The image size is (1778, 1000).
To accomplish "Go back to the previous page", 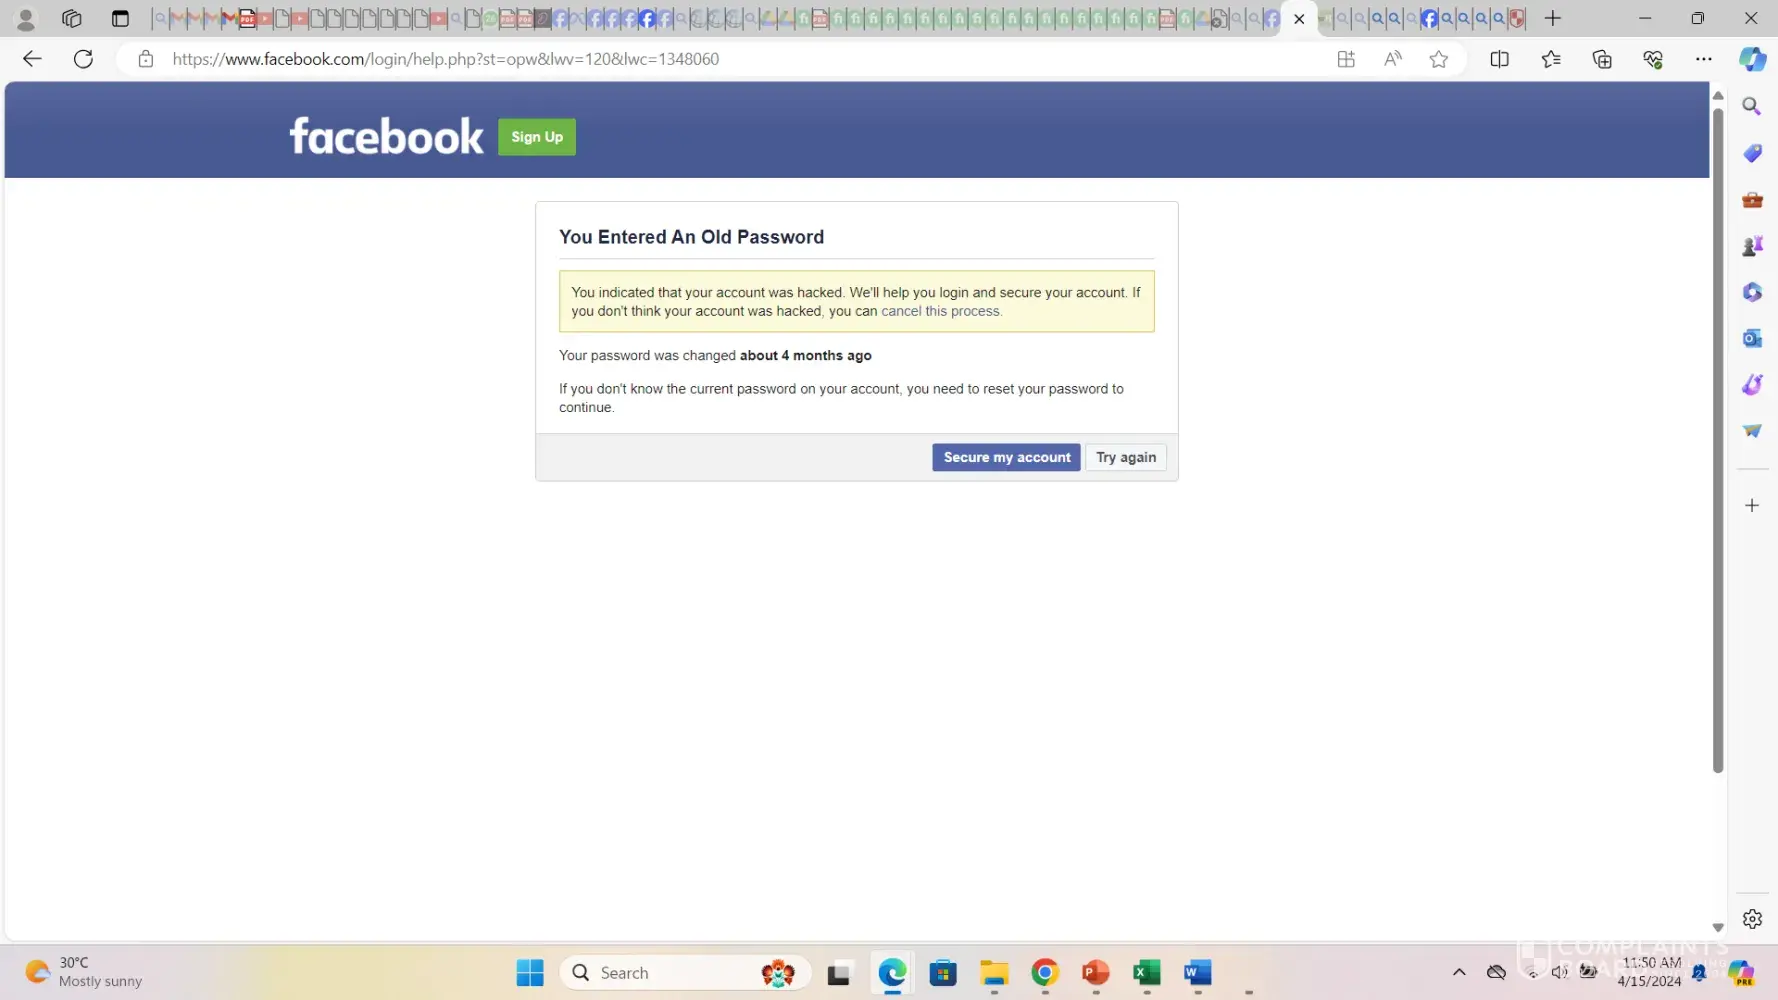I will coord(32,59).
